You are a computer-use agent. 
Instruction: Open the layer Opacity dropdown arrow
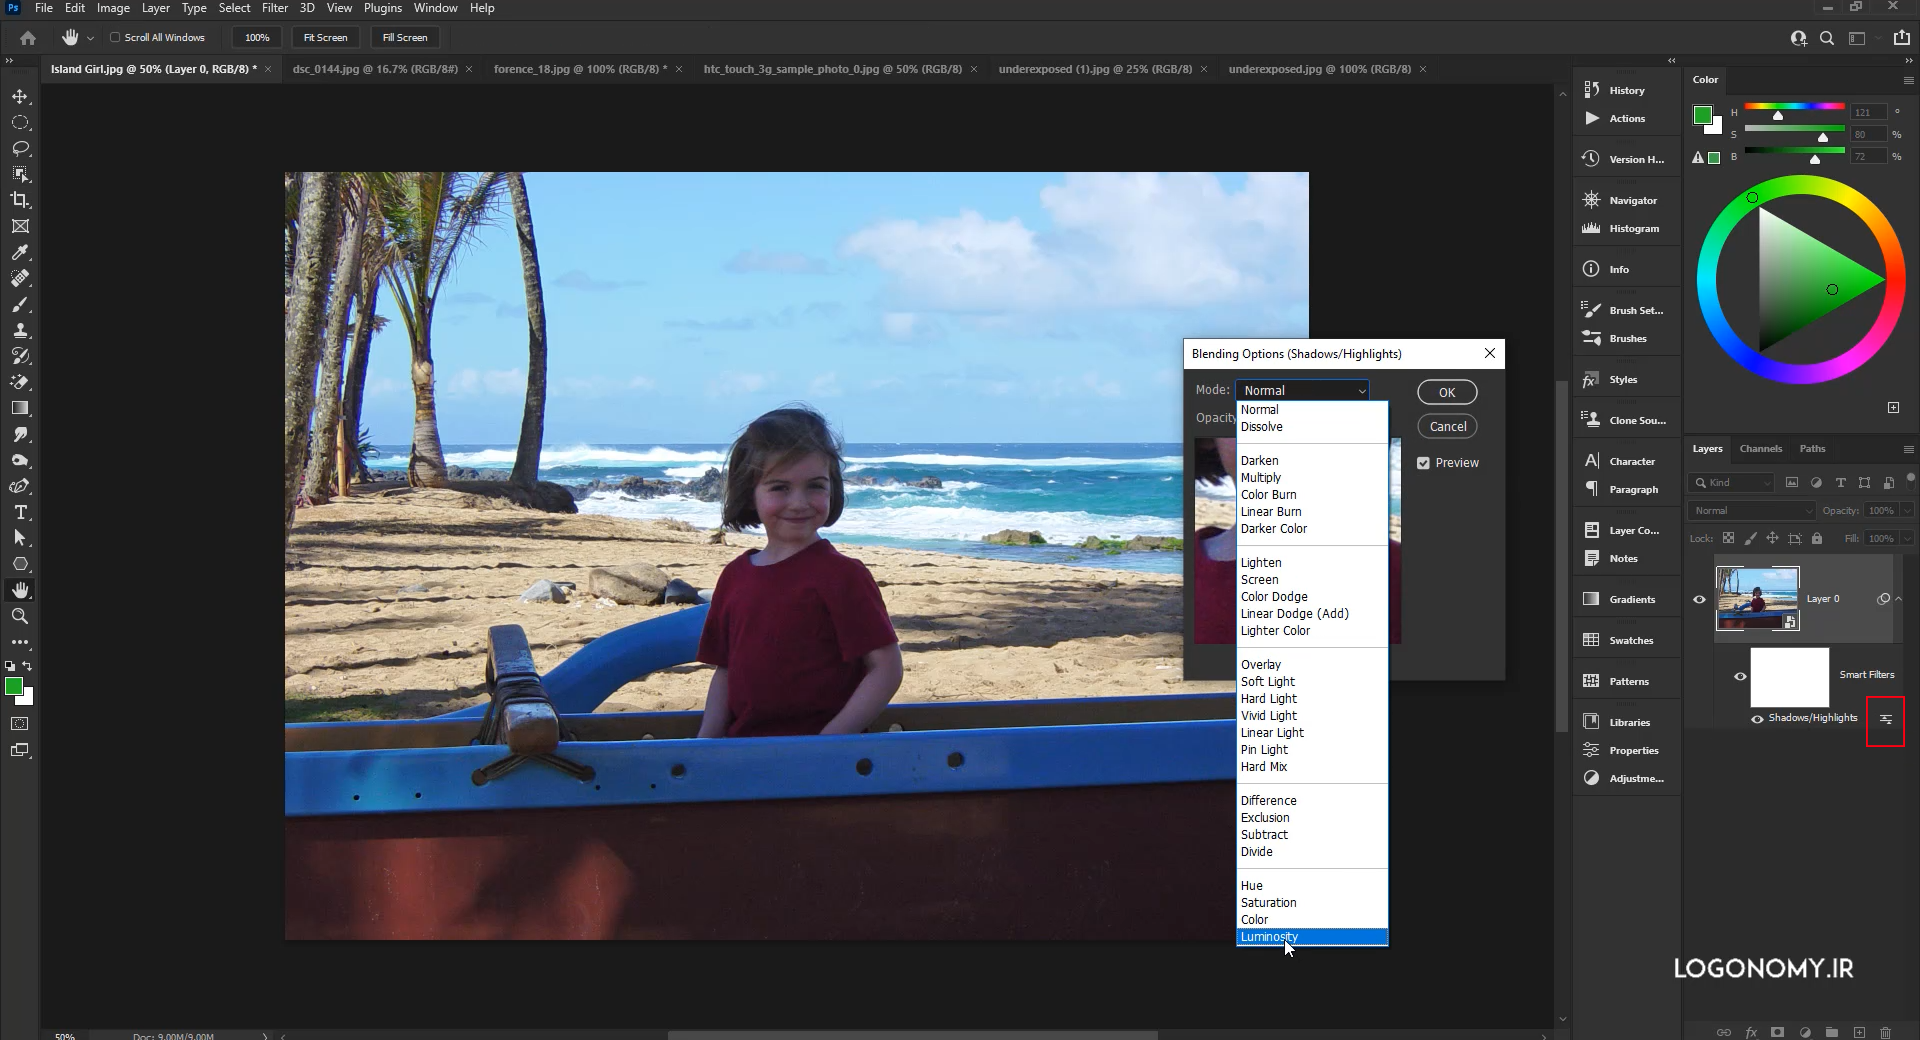click(1905, 510)
